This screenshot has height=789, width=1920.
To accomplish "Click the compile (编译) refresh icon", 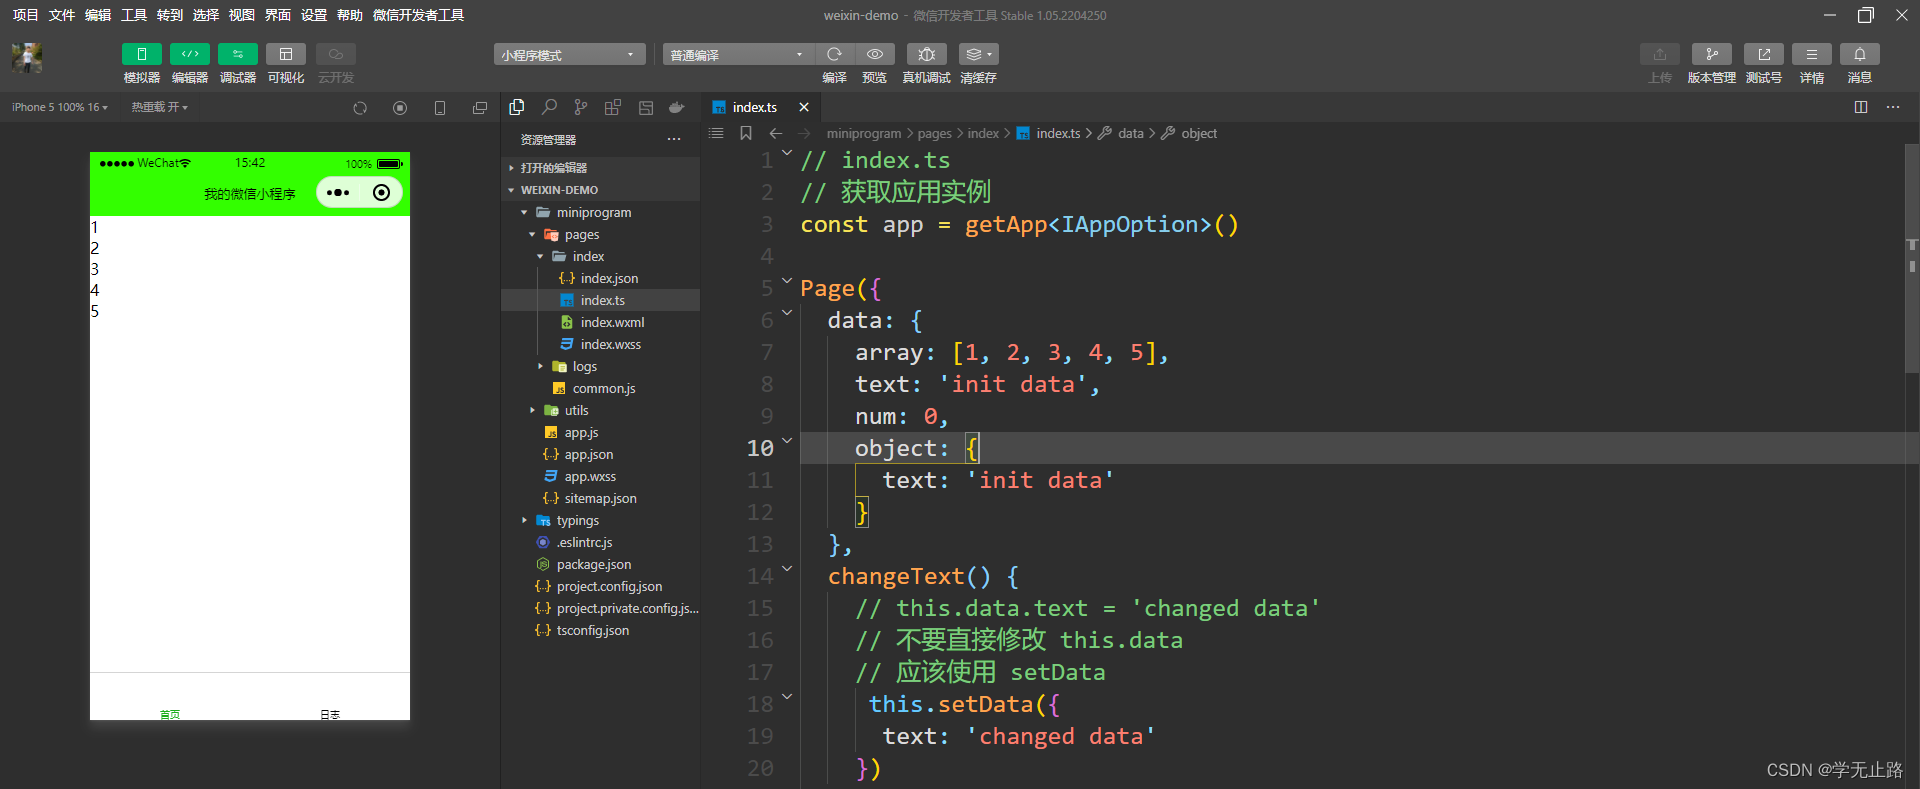I will click(834, 54).
